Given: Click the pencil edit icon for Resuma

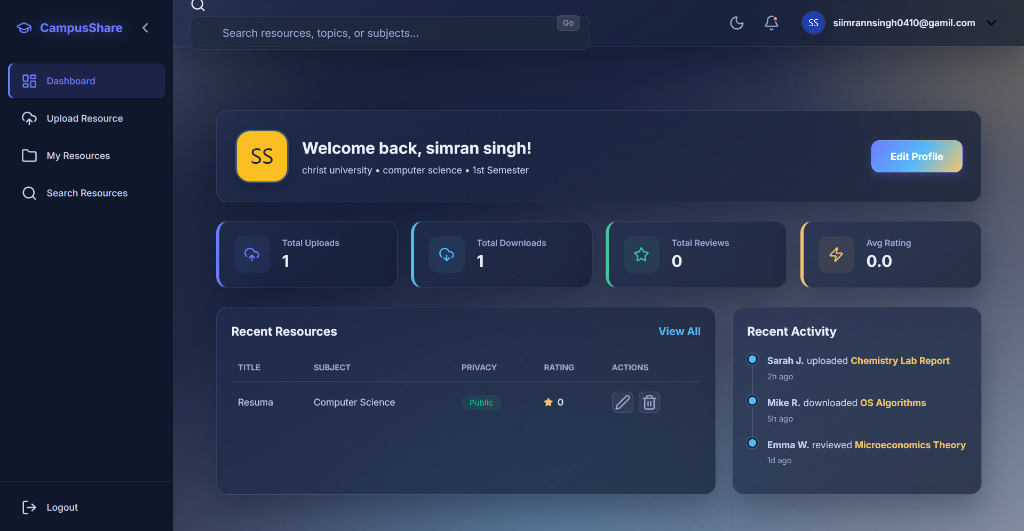Looking at the screenshot, I should click(622, 402).
